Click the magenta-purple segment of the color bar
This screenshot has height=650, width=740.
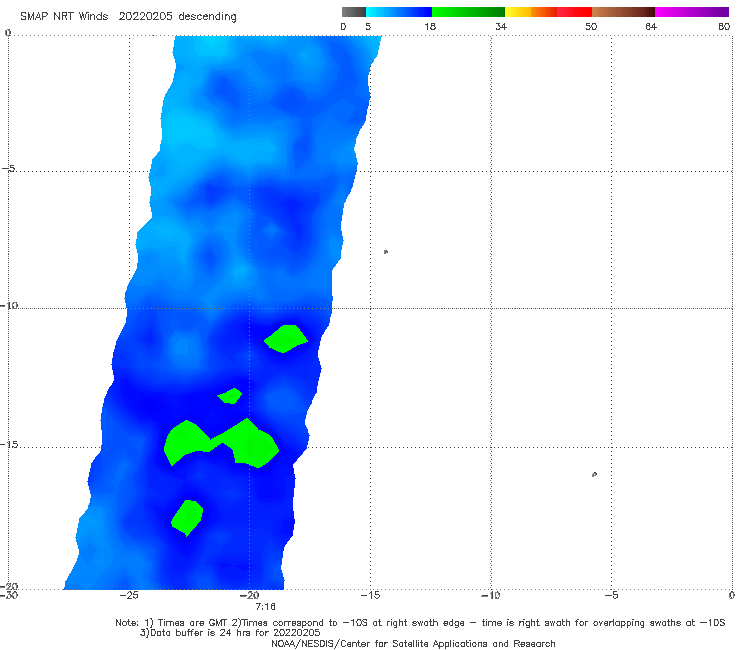pyautogui.click(x=692, y=12)
